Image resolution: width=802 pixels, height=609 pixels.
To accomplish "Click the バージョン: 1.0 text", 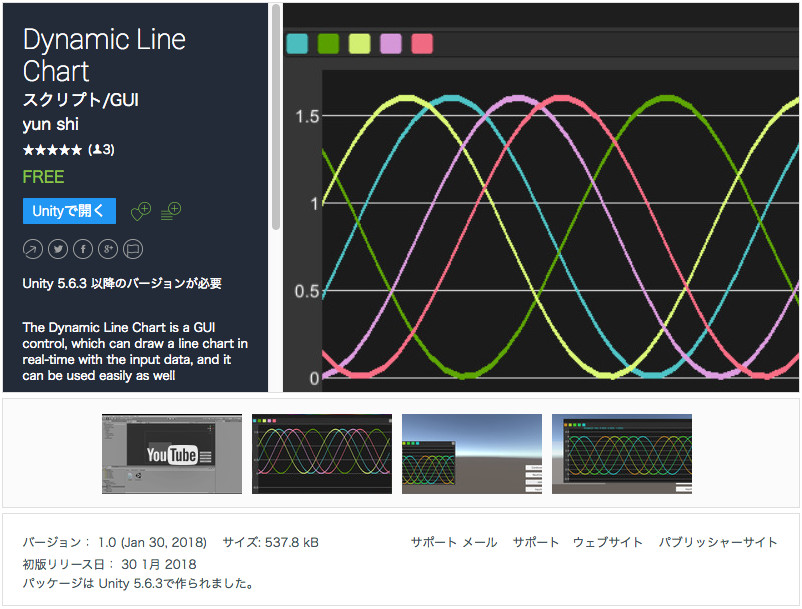I will tap(115, 542).
